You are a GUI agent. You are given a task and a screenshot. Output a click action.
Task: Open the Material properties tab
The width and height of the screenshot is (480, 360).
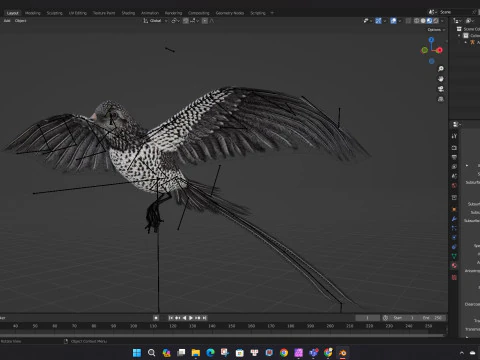pyautogui.click(x=454, y=266)
